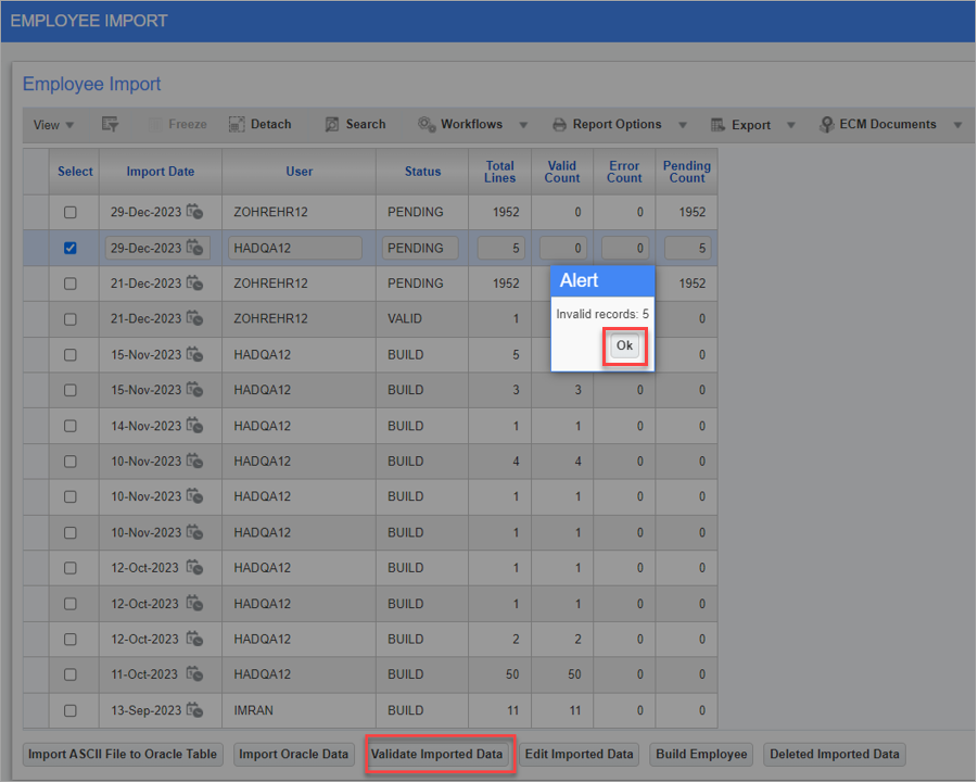
Task: Click the Workflows gears icon
Action: coord(426,125)
